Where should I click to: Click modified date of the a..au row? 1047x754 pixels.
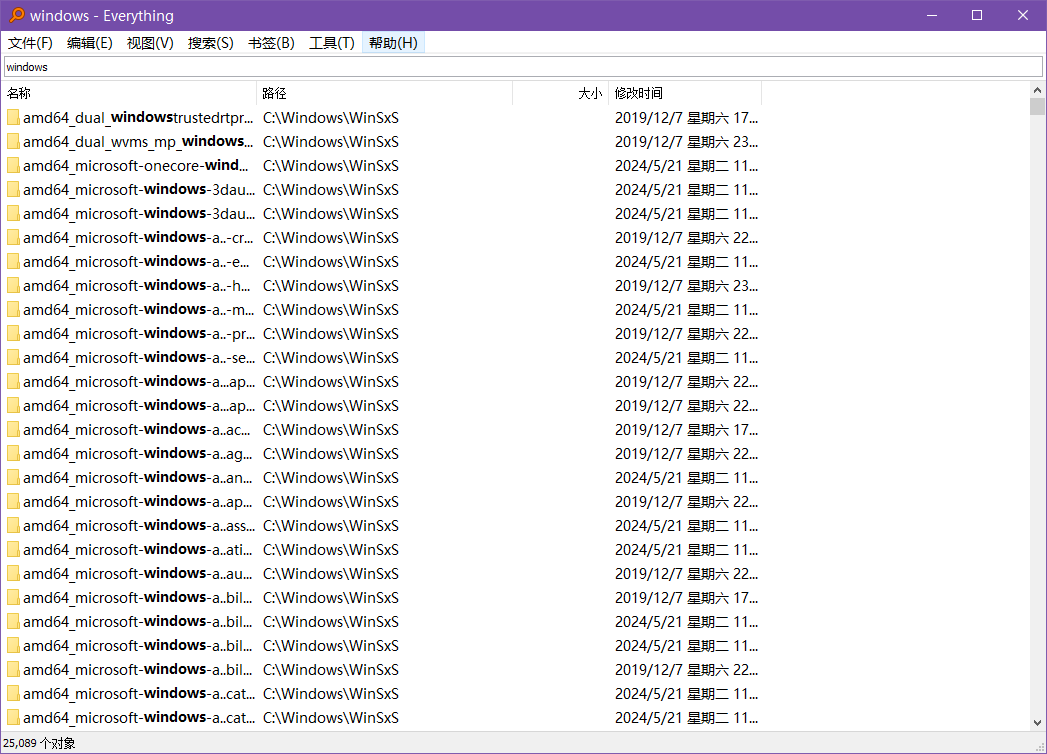(686, 574)
